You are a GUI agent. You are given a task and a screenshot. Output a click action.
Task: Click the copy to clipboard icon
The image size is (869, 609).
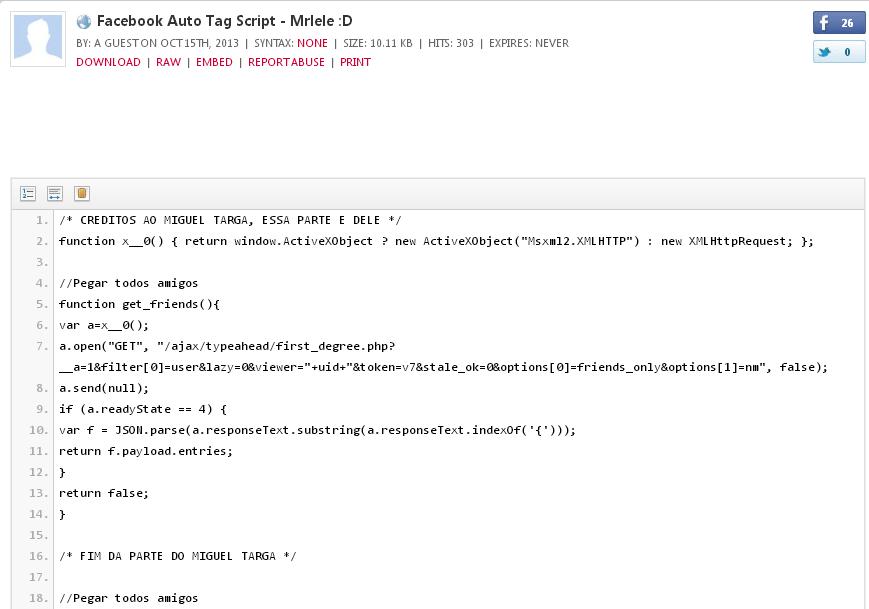tap(81, 193)
